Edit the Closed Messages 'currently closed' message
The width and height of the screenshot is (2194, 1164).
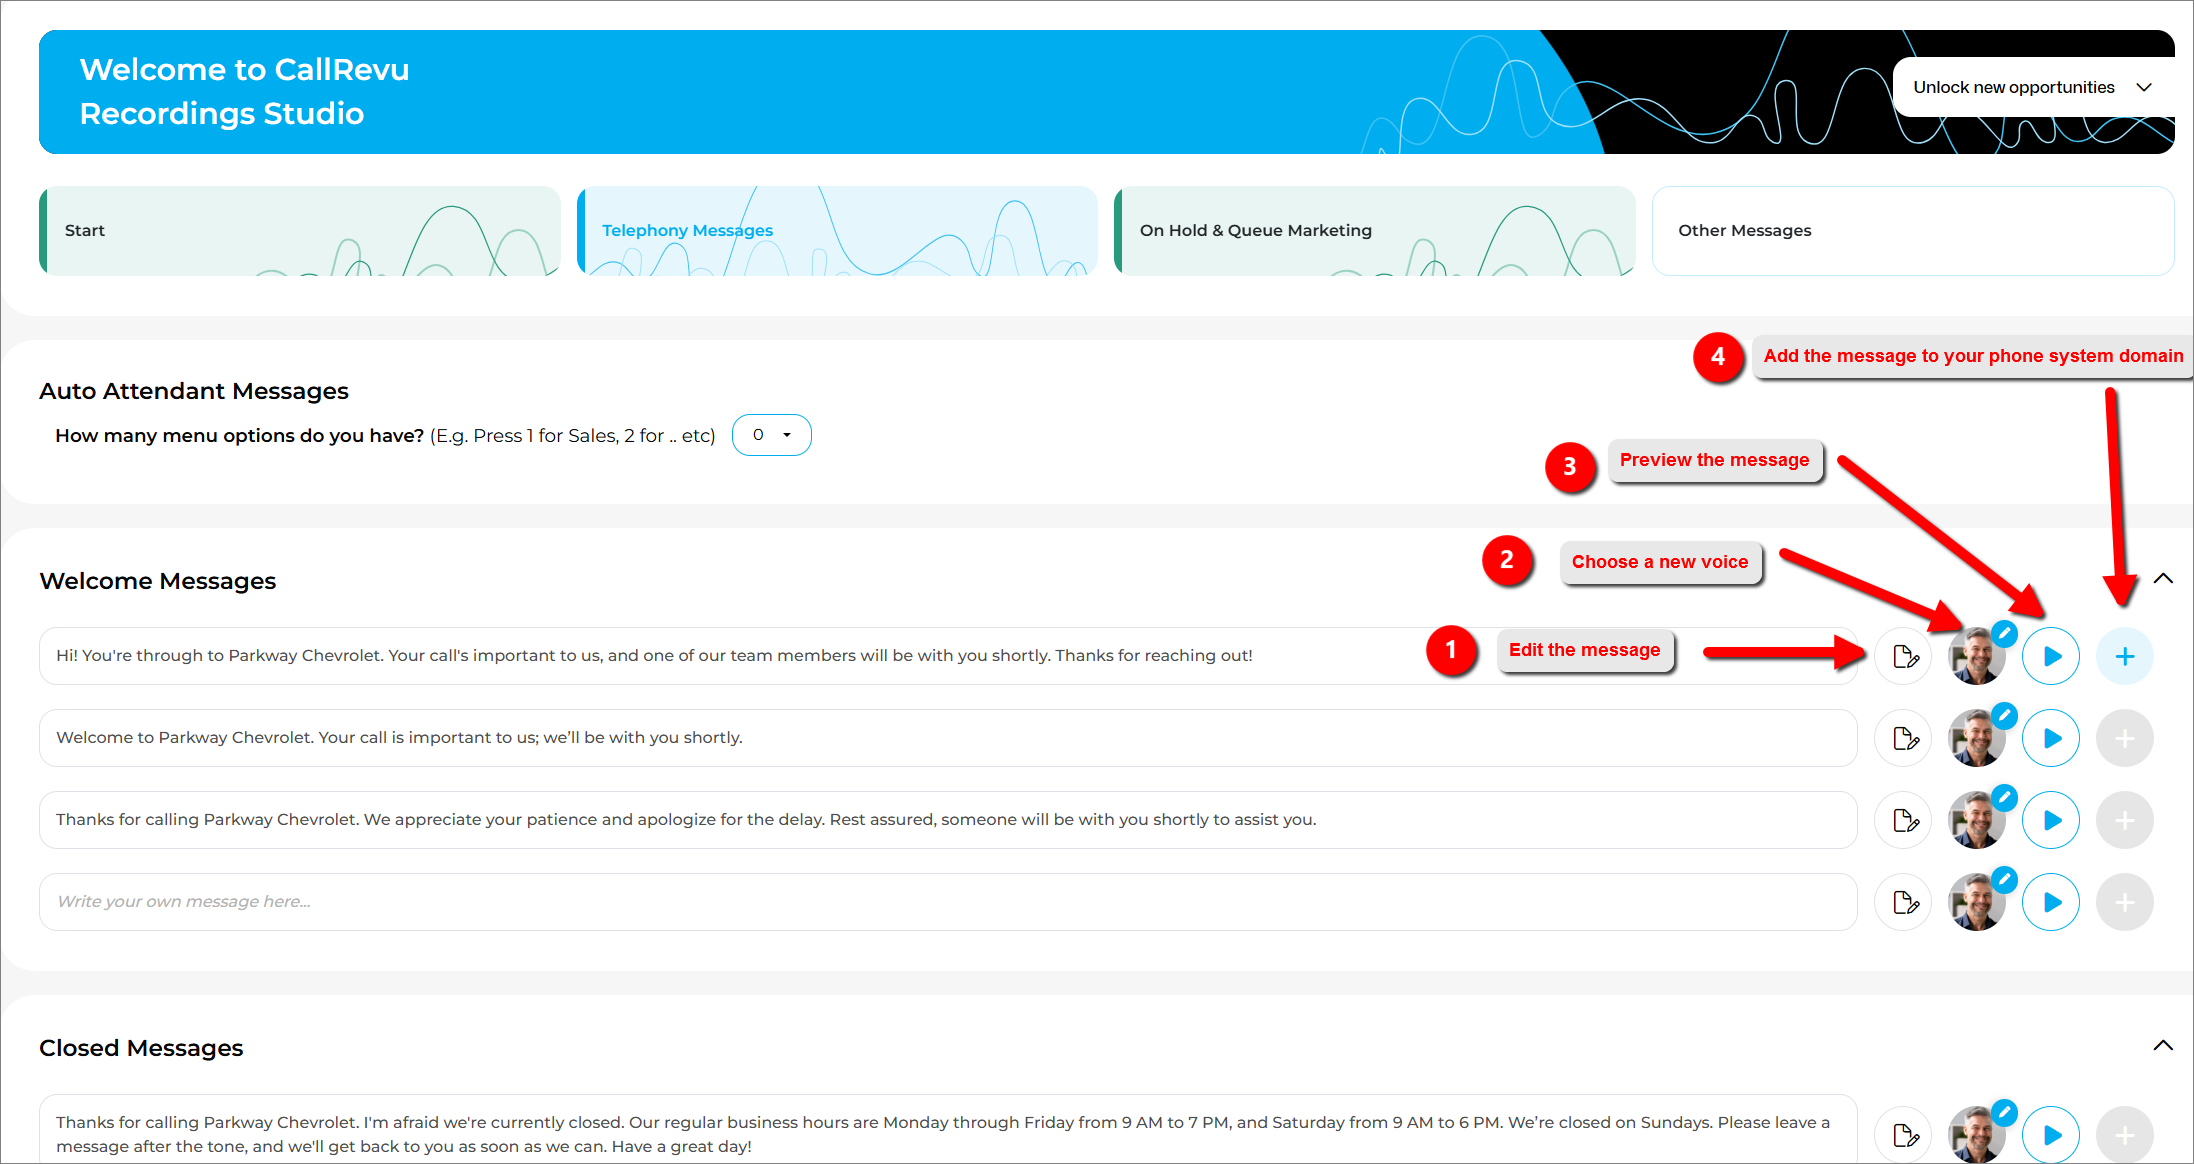click(x=1904, y=1135)
